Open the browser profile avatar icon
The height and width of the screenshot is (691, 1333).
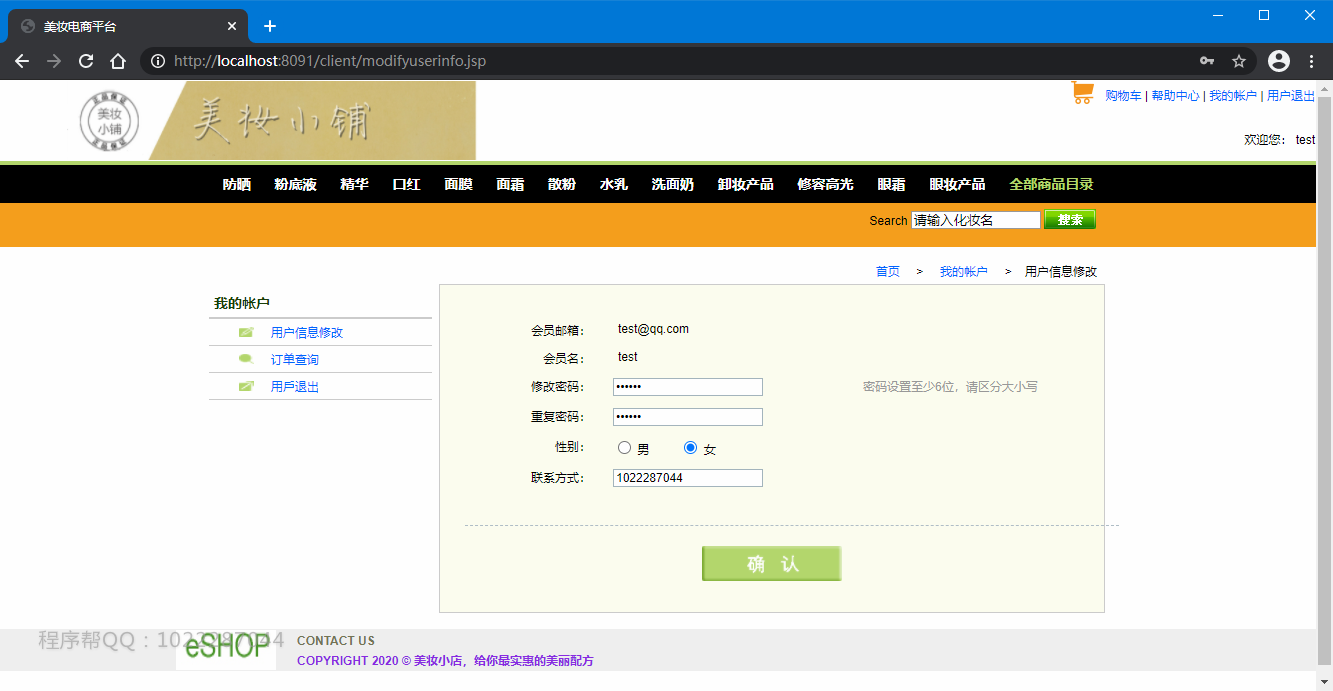coord(1278,60)
